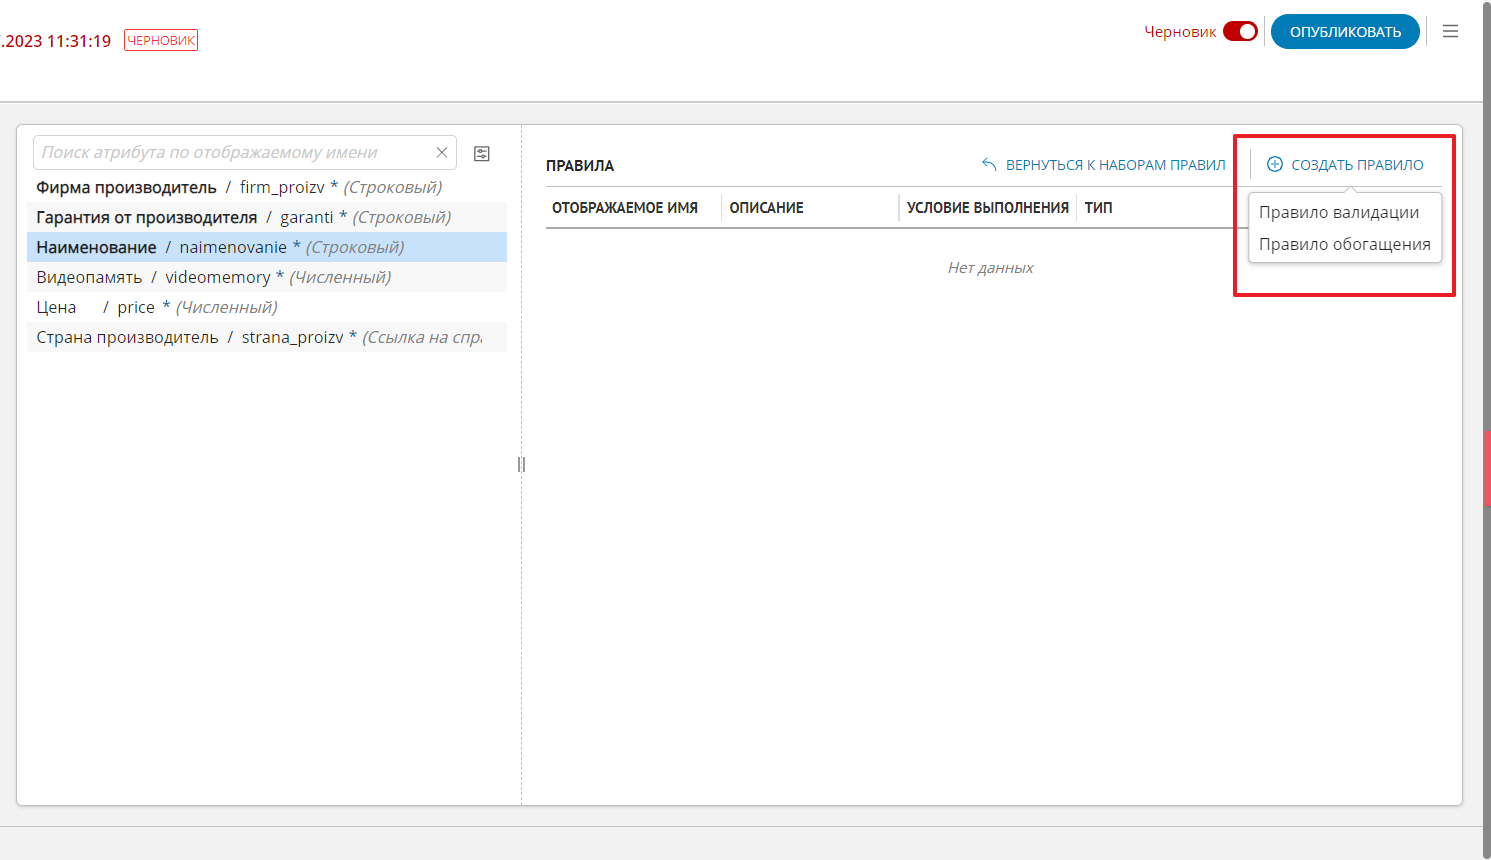This screenshot has width=1491, height=860.
Task: Select Правило обогащения menu option
Action: pos(1344,244)
